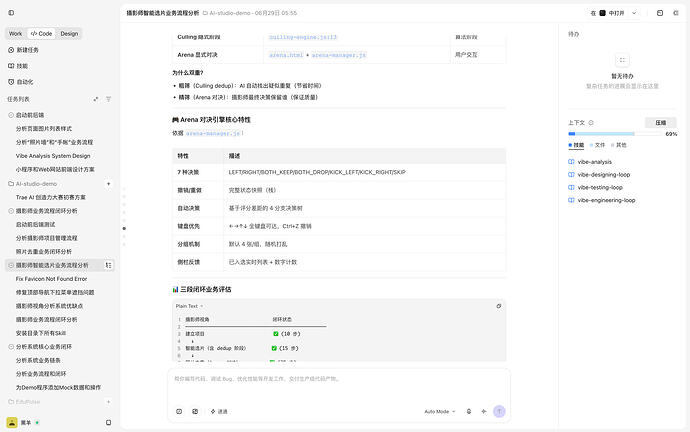Image resolution: width=690 pixels, height=432 pixels.
Task: Switch to the Code tab
Action: [x=41, y=33]
